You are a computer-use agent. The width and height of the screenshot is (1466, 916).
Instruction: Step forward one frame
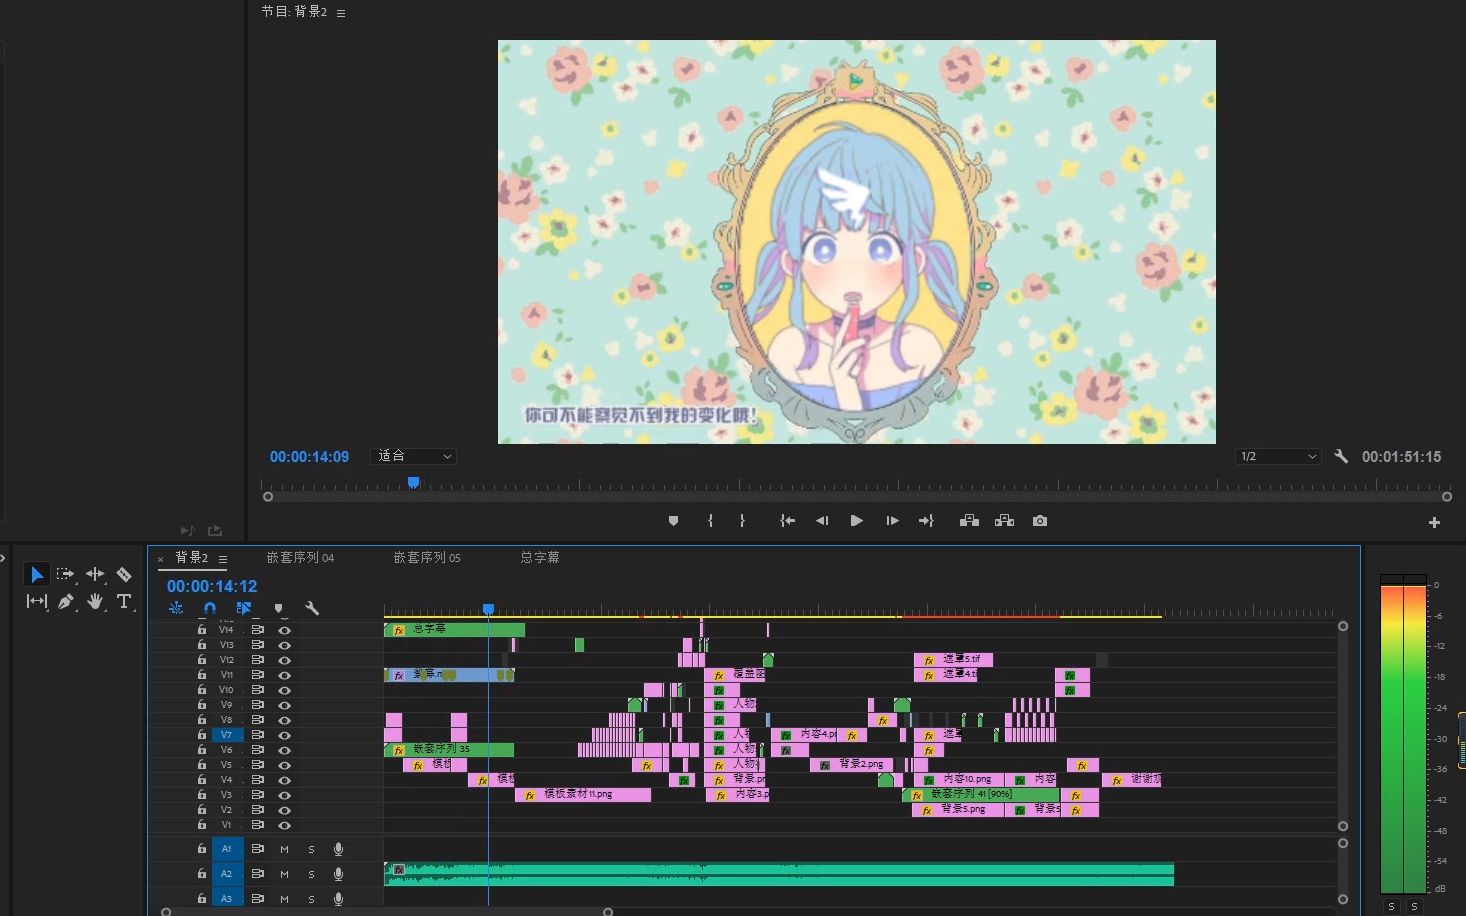892,521
